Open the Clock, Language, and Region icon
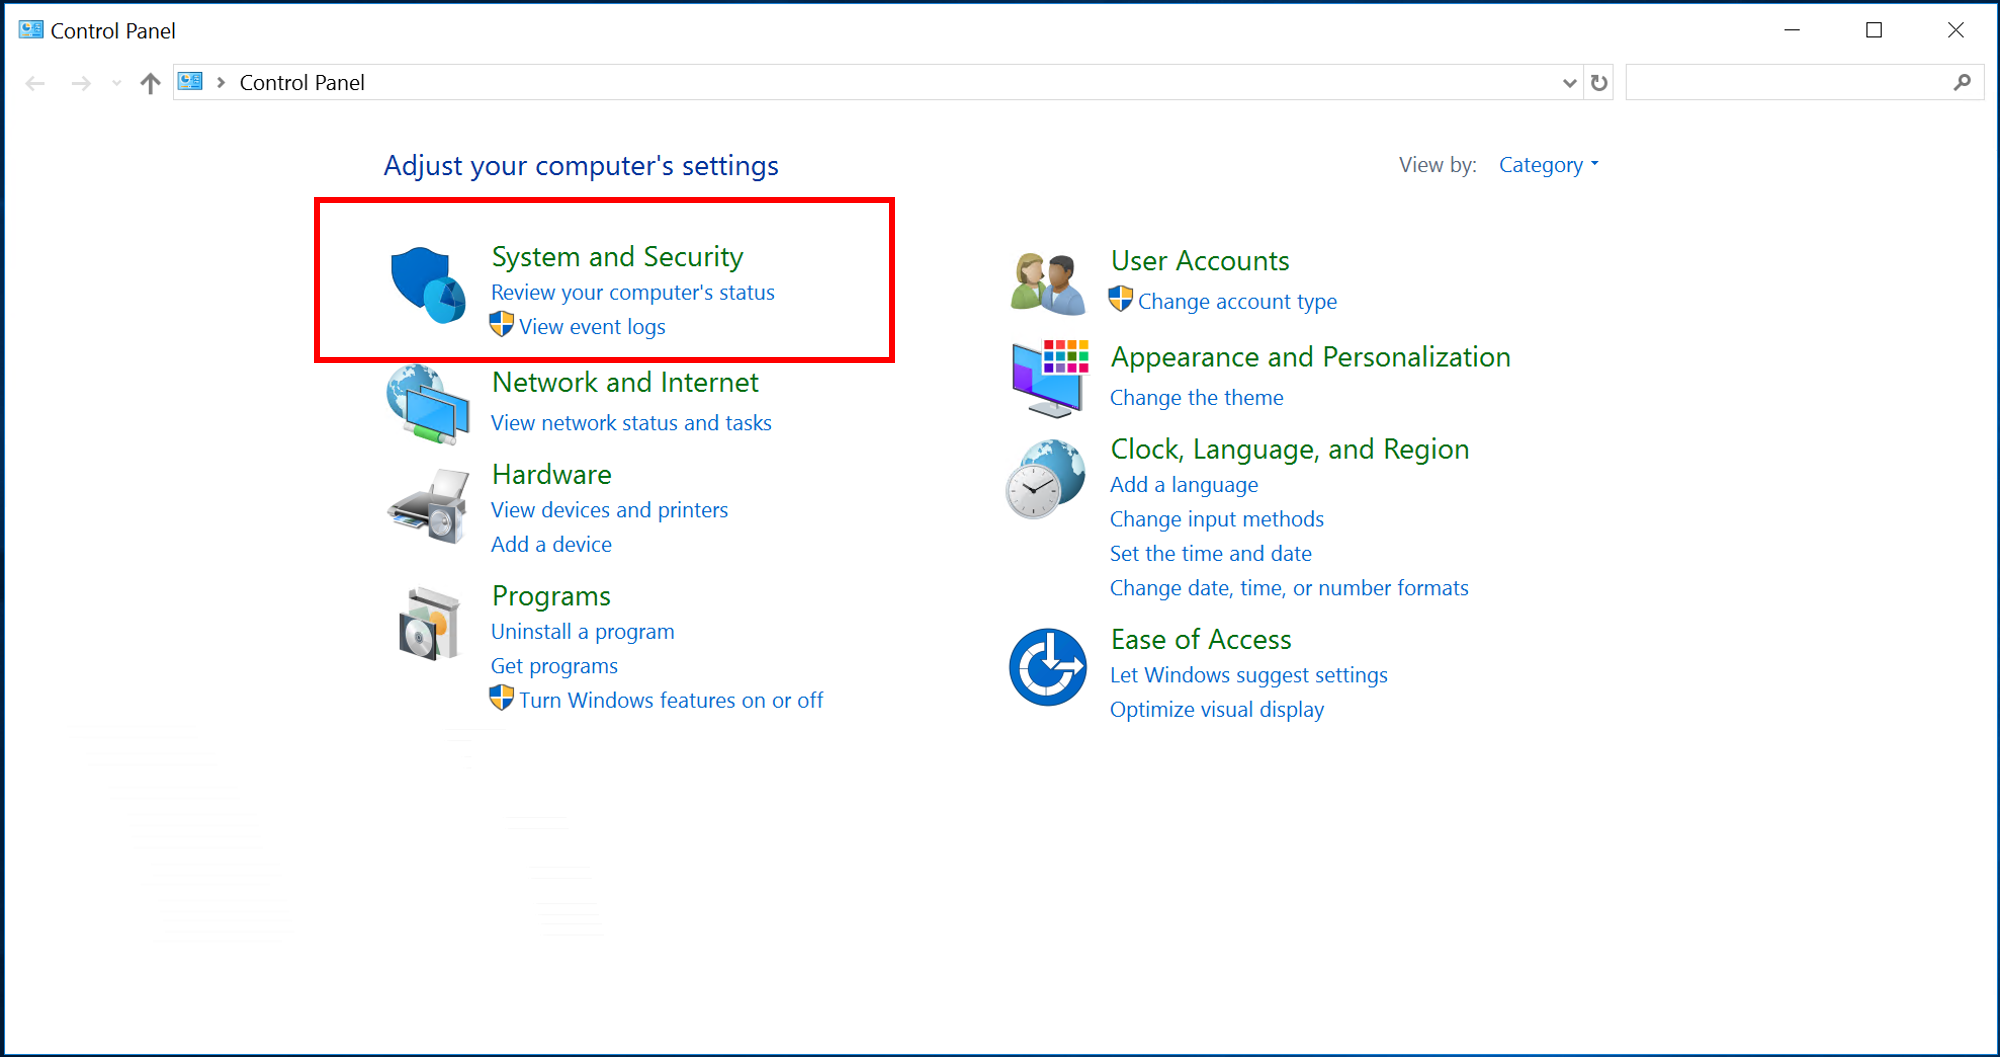Viewport: 2000px width, 1057px height. pos(1046,479)
